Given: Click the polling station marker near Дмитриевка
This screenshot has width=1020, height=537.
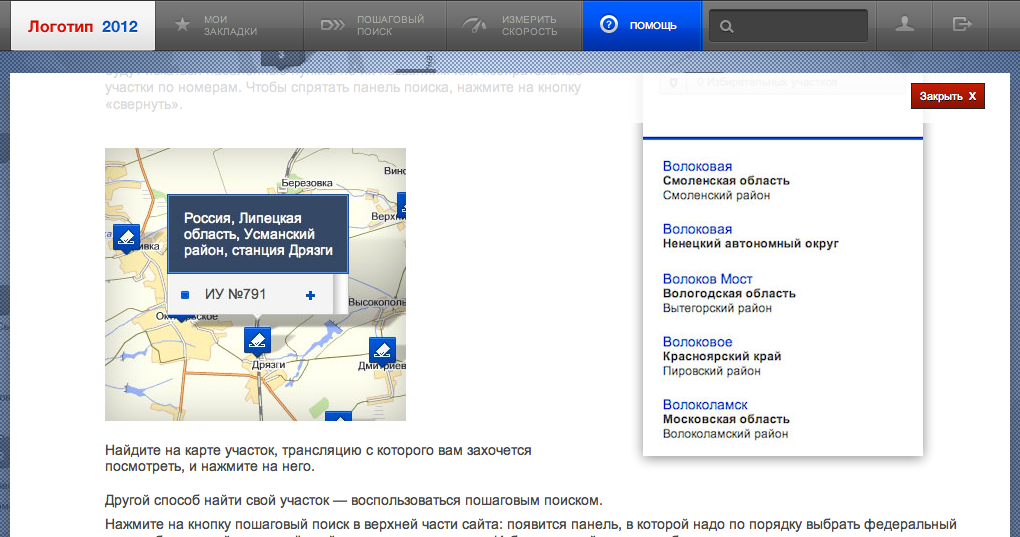Looking at the screenshot, I should pos(382,350).
